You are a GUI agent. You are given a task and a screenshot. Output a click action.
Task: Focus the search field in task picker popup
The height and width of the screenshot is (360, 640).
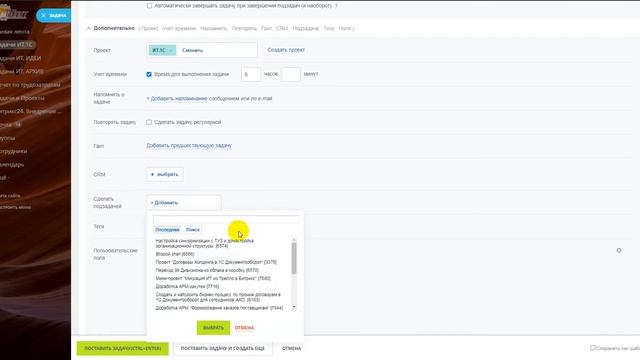point(226,219)
